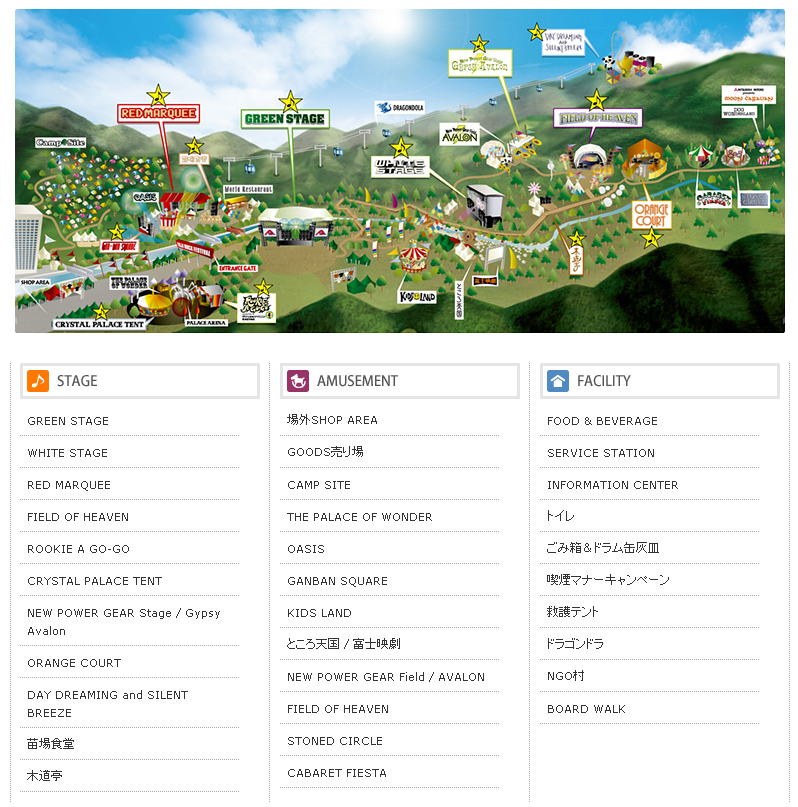The height and width of the screenshot is (807, 798).
Task: Click the purple rocking horse AMUSEMENT icon
Action: pos(298,381)
